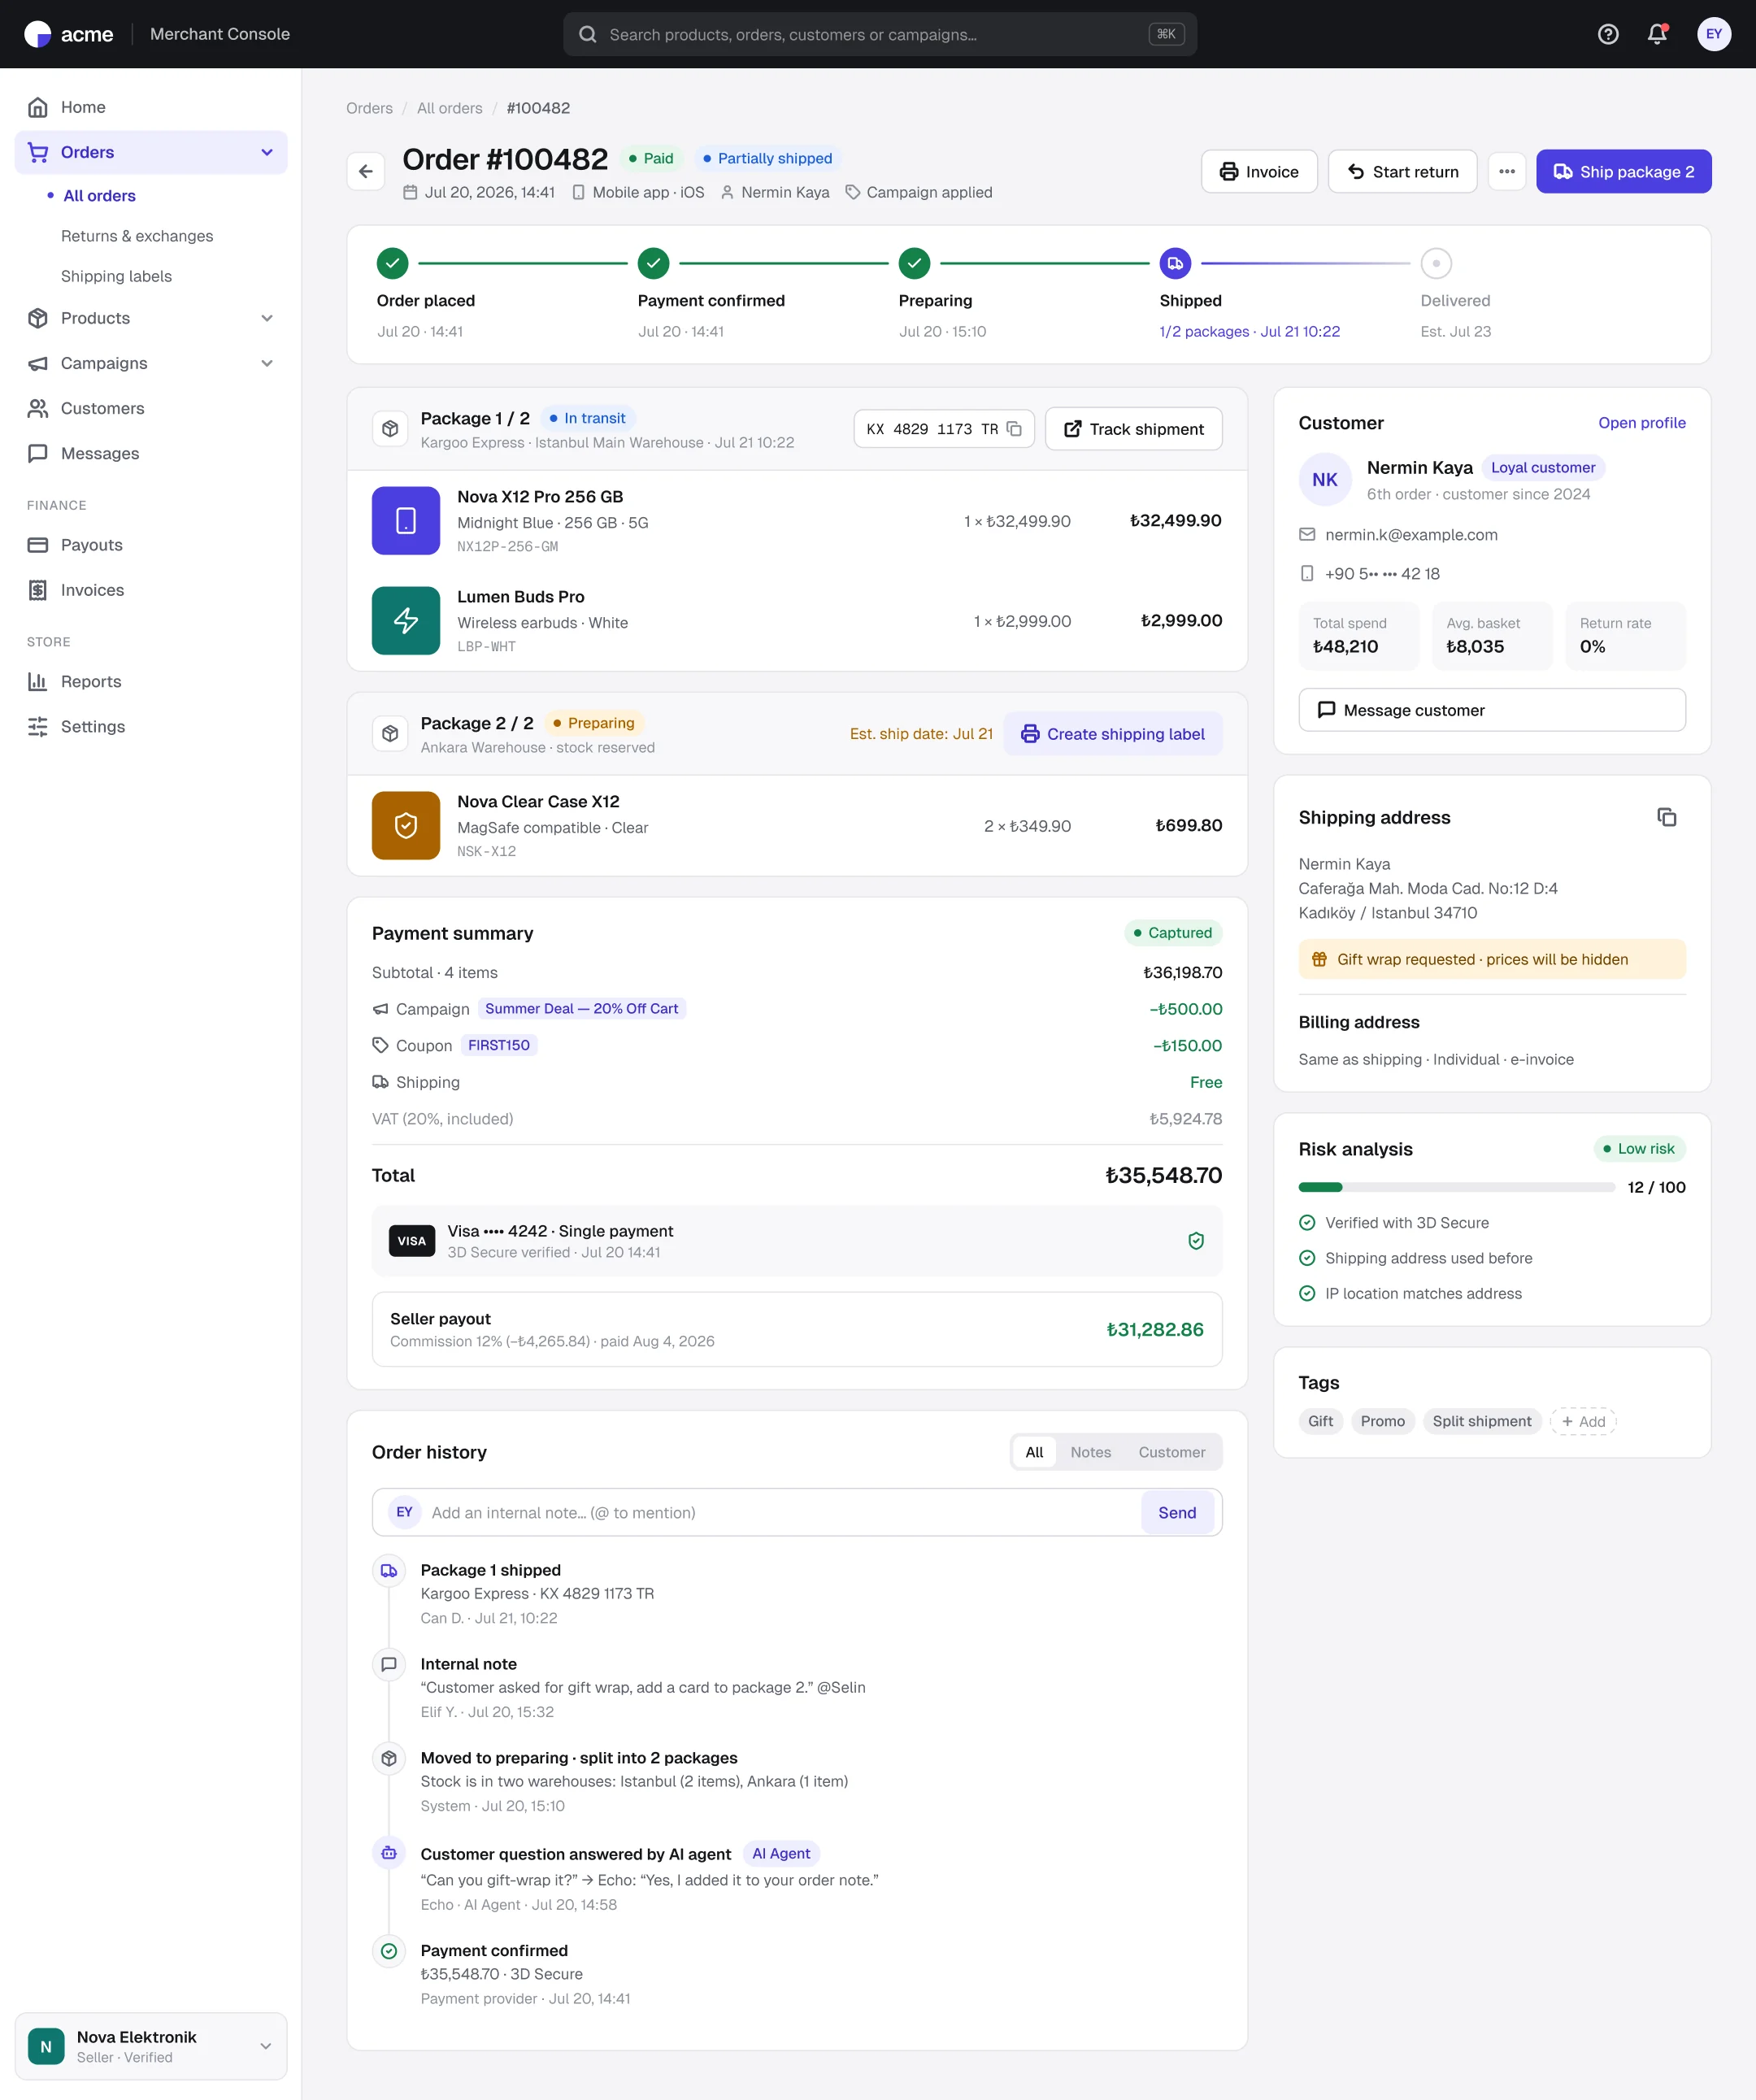Viewport: 1756px width, 2100px height.
Task: Click the Nova X12 Pro product thumbnail
Action: click(x=406, y=520)
